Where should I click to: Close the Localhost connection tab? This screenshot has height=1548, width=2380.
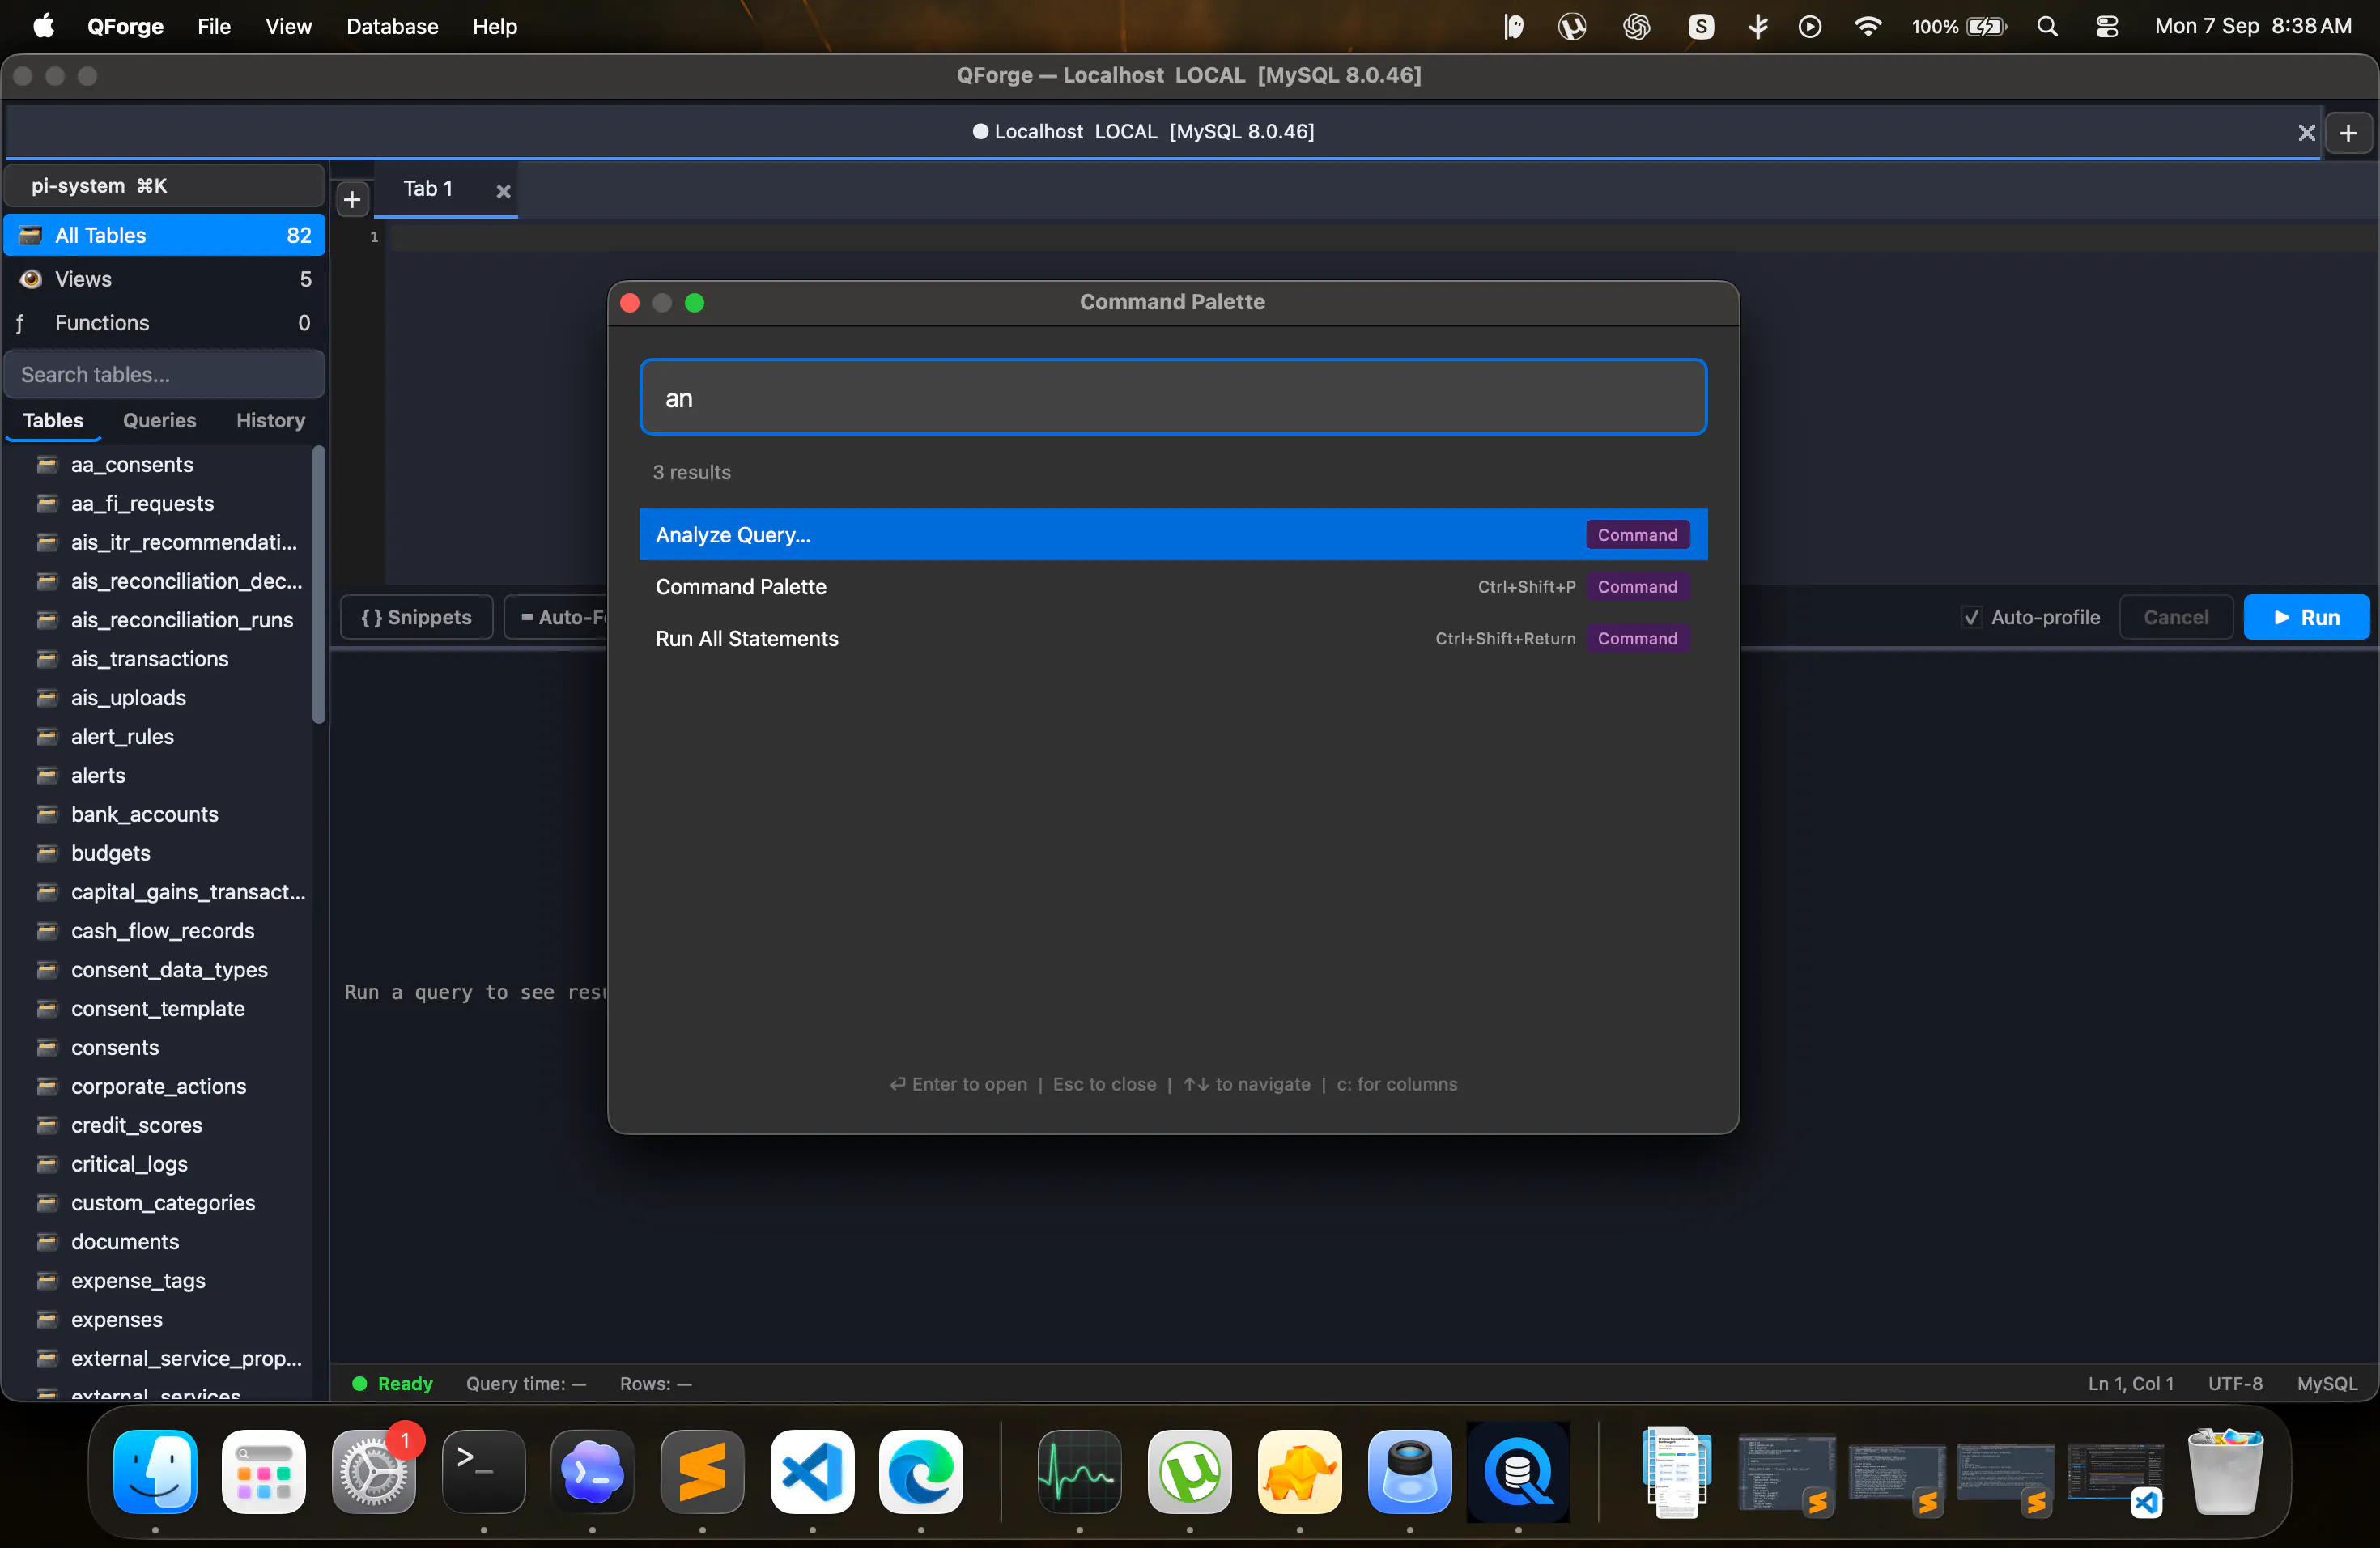pyautogui.click(x=2306, y=132)
